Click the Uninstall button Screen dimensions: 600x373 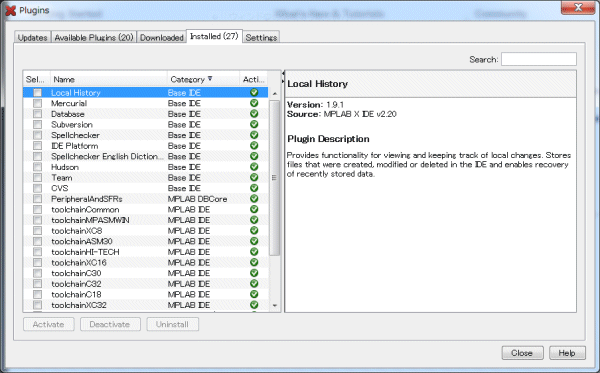click(x=173, y=324)
